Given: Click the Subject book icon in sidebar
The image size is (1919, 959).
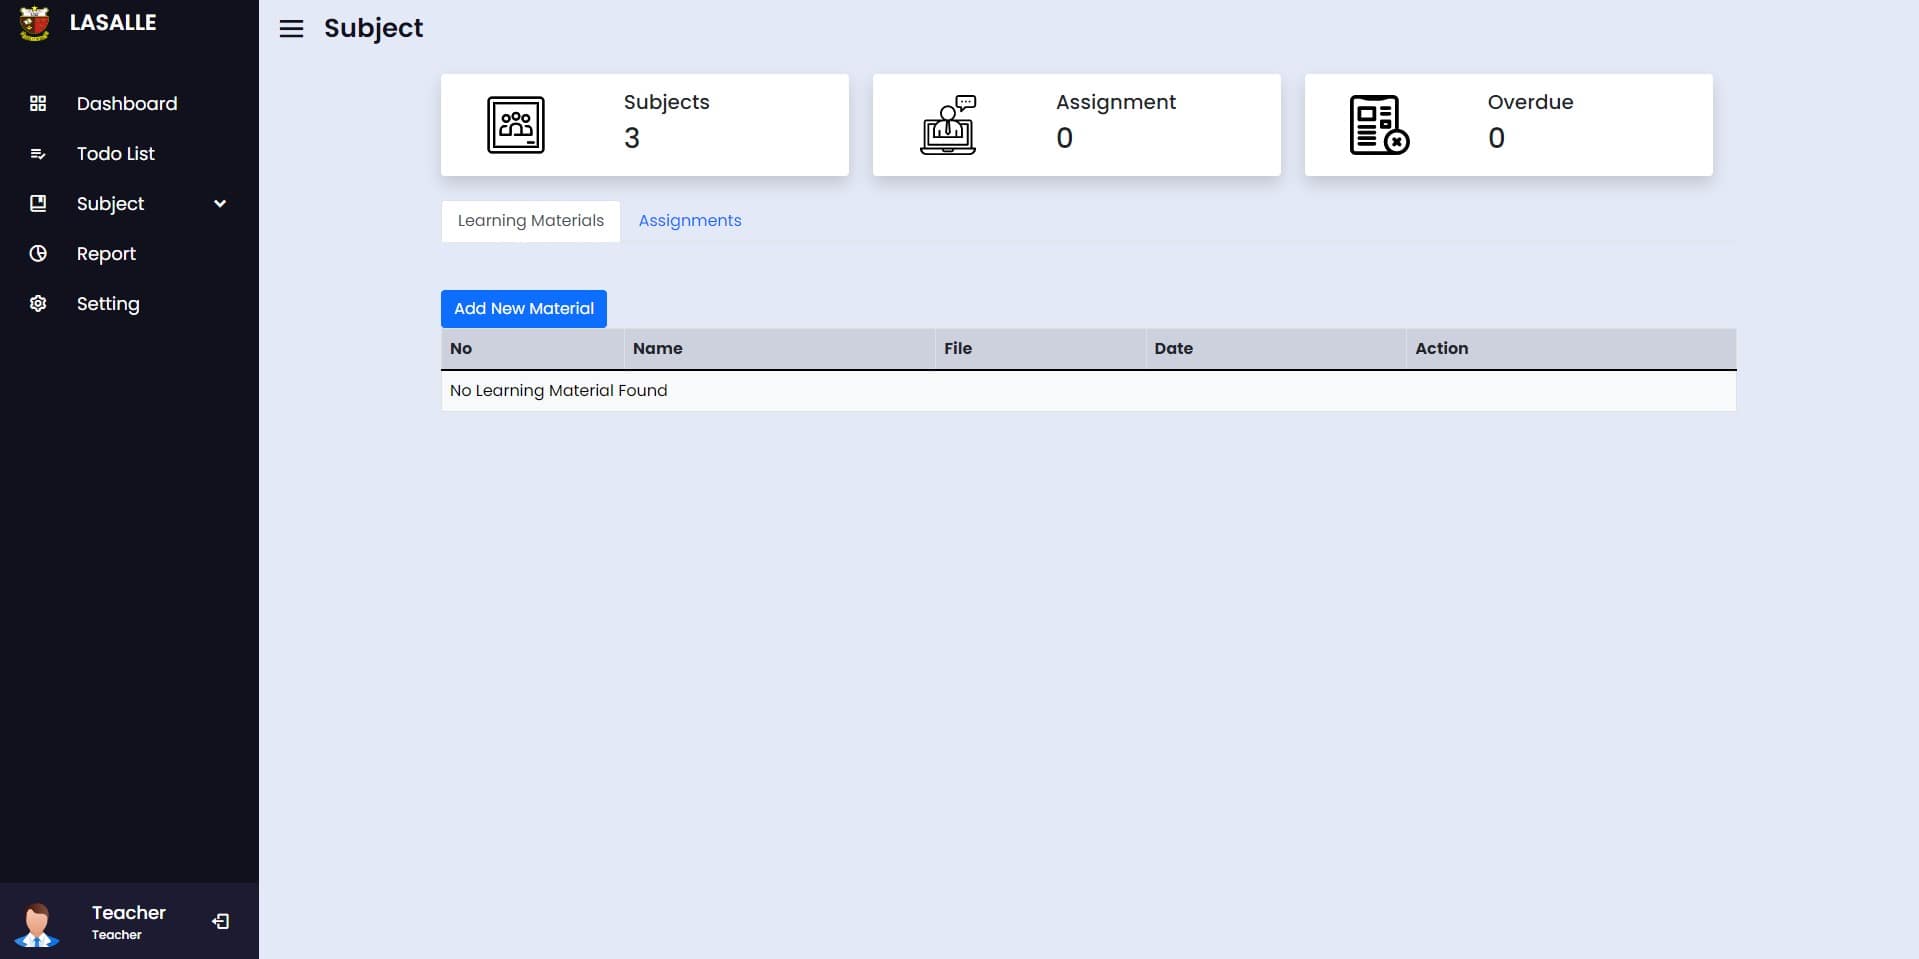Looking at the screenshot, I should coord(38,203).
